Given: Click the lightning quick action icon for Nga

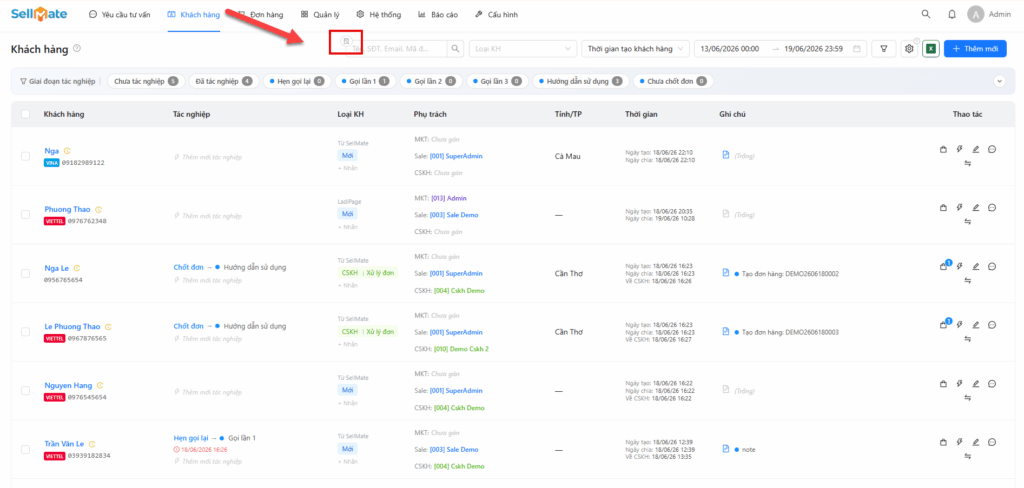Looking at the screenshot, I should pyautogui.click(x=959, y=149).
